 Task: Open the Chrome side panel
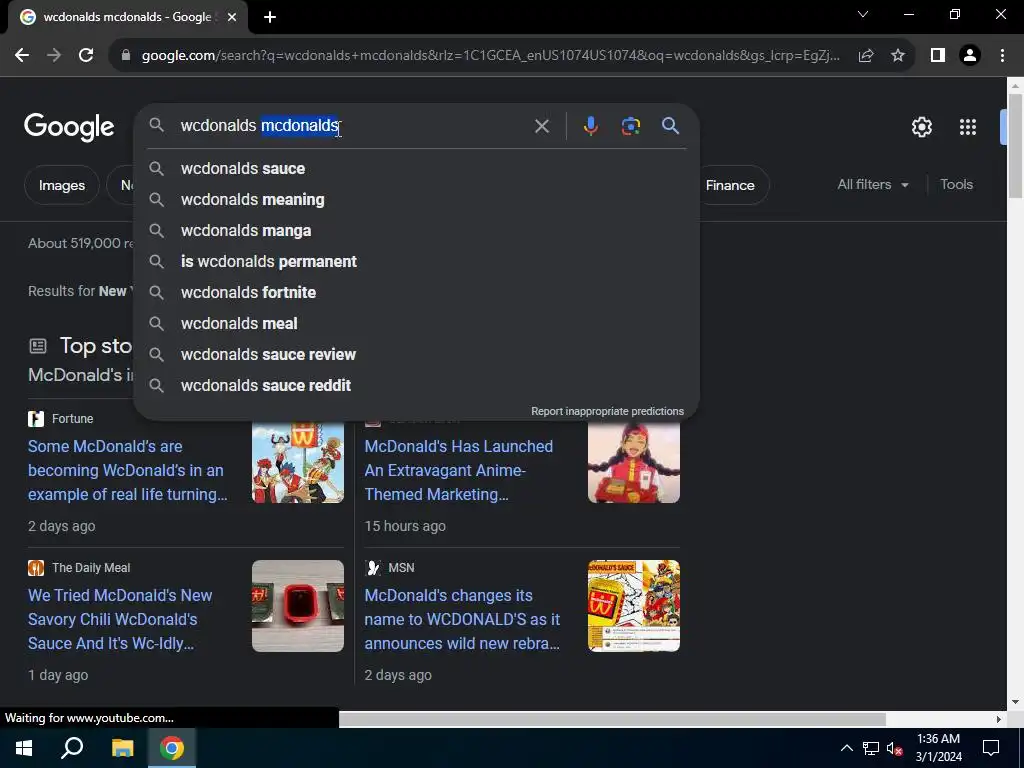point(938,56)
